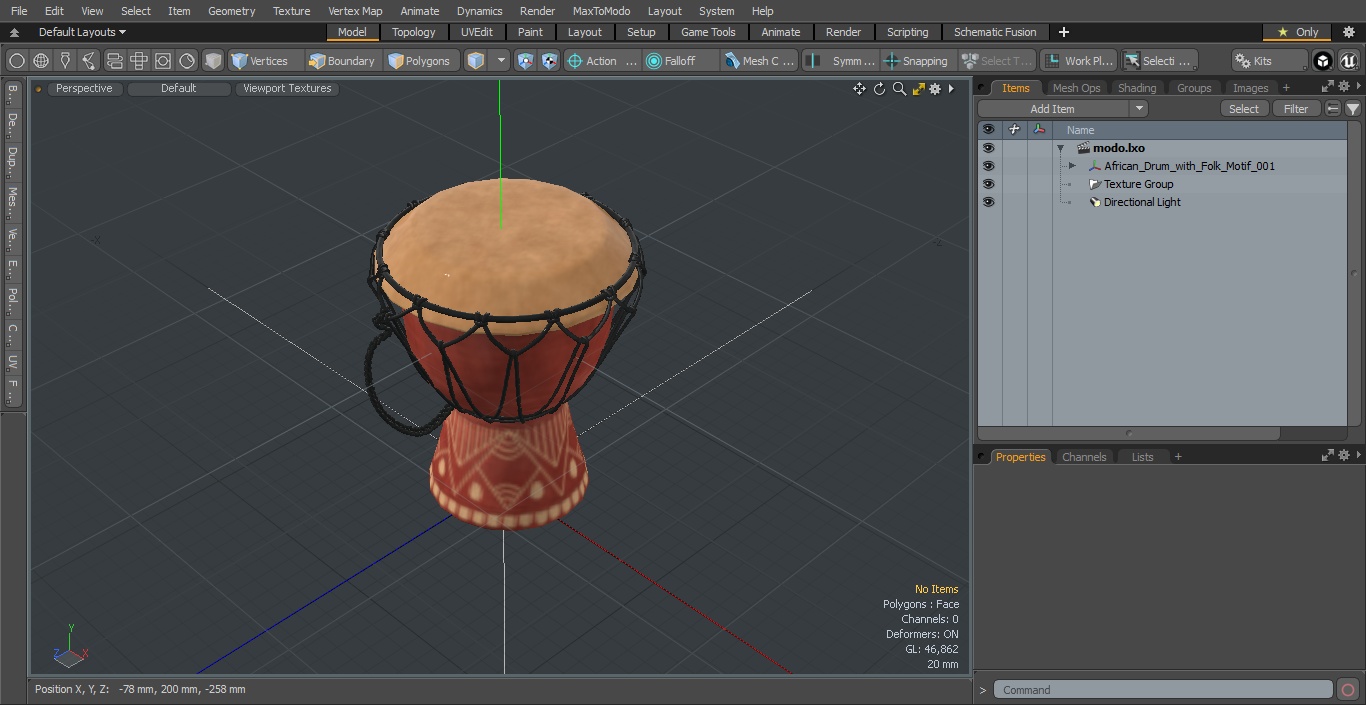Click the cross-shaped unwrap icon
Screen dimensions: 1366x705
click(x=139, y=61)
